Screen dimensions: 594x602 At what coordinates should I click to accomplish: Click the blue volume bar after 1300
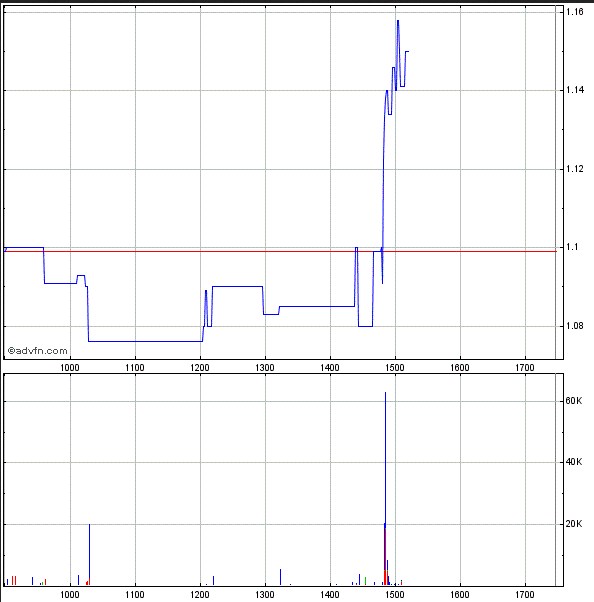(x=280, y=577)
